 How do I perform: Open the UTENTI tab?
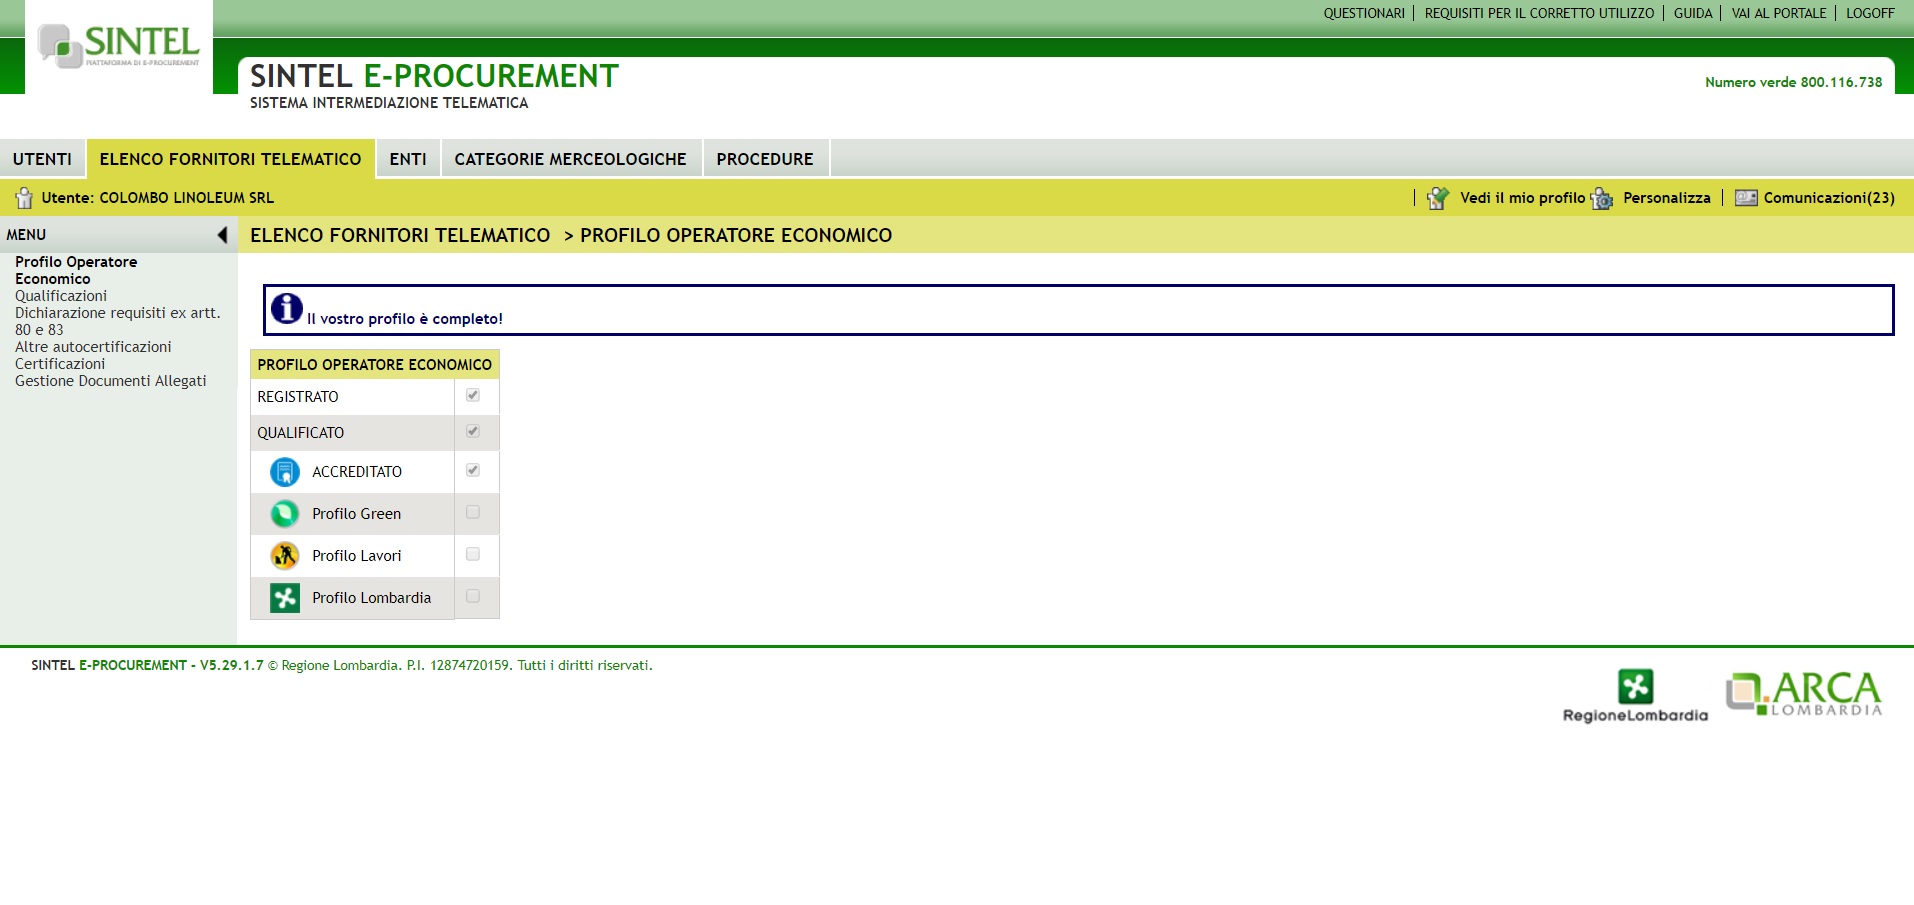click(x=42, y=159)
